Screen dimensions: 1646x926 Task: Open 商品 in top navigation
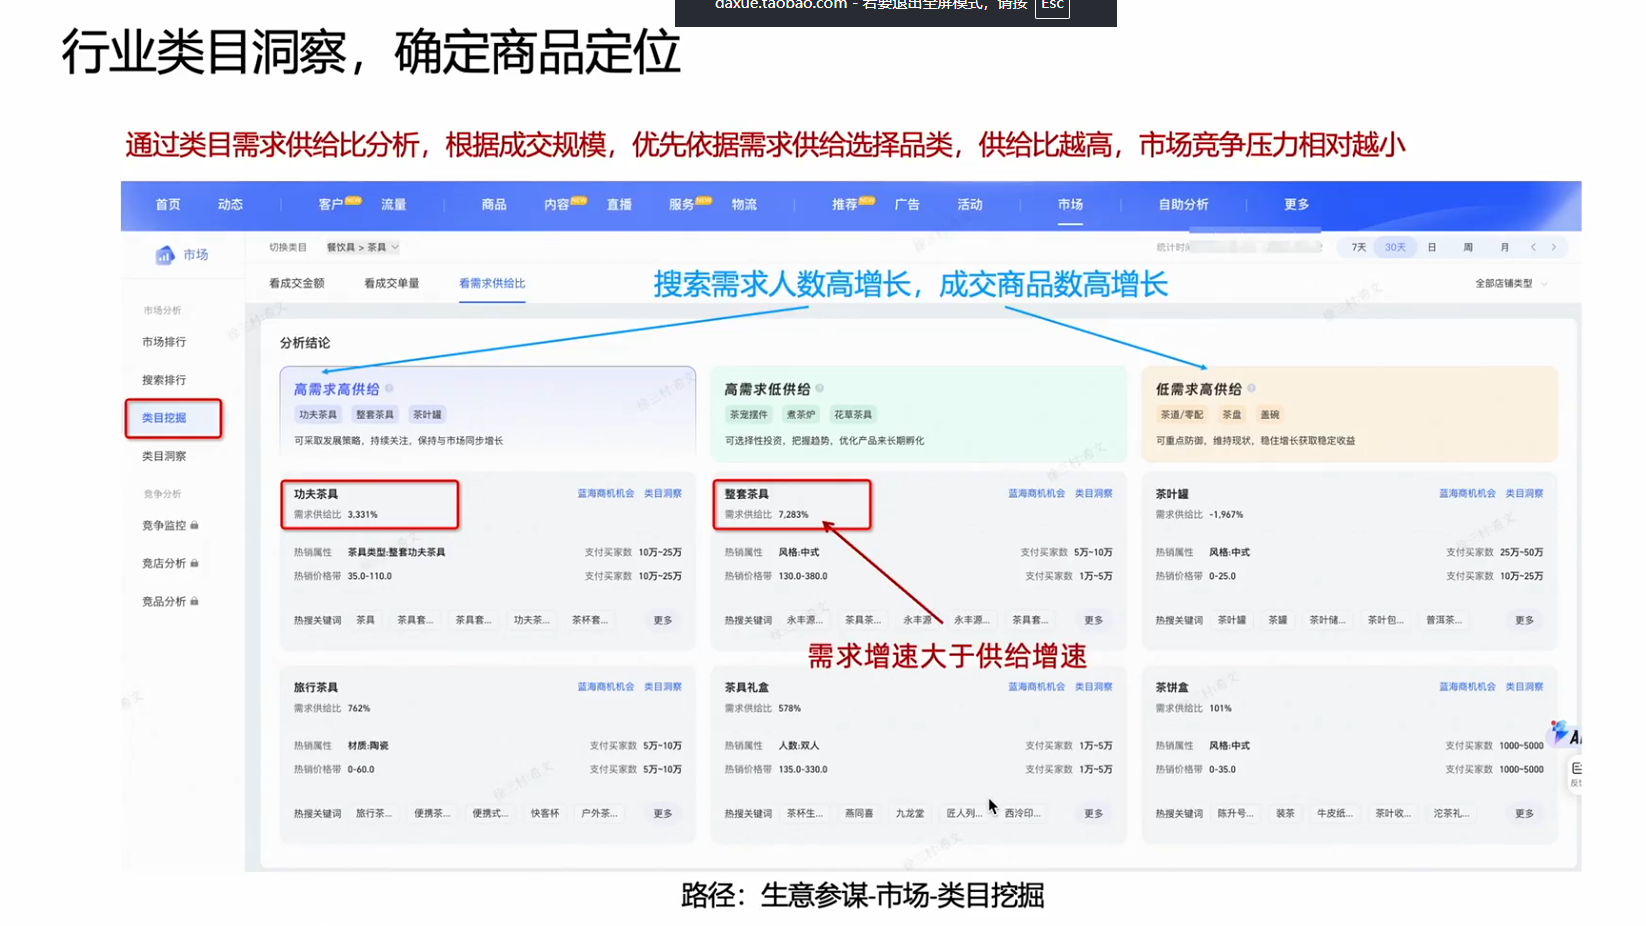pos(494,204)
